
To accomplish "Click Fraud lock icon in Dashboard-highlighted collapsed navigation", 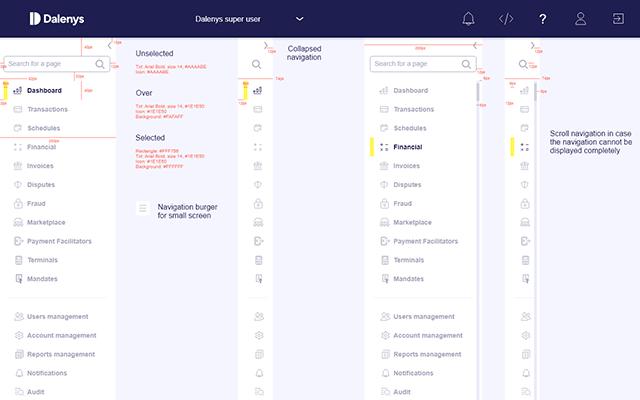I will [258, 203].
